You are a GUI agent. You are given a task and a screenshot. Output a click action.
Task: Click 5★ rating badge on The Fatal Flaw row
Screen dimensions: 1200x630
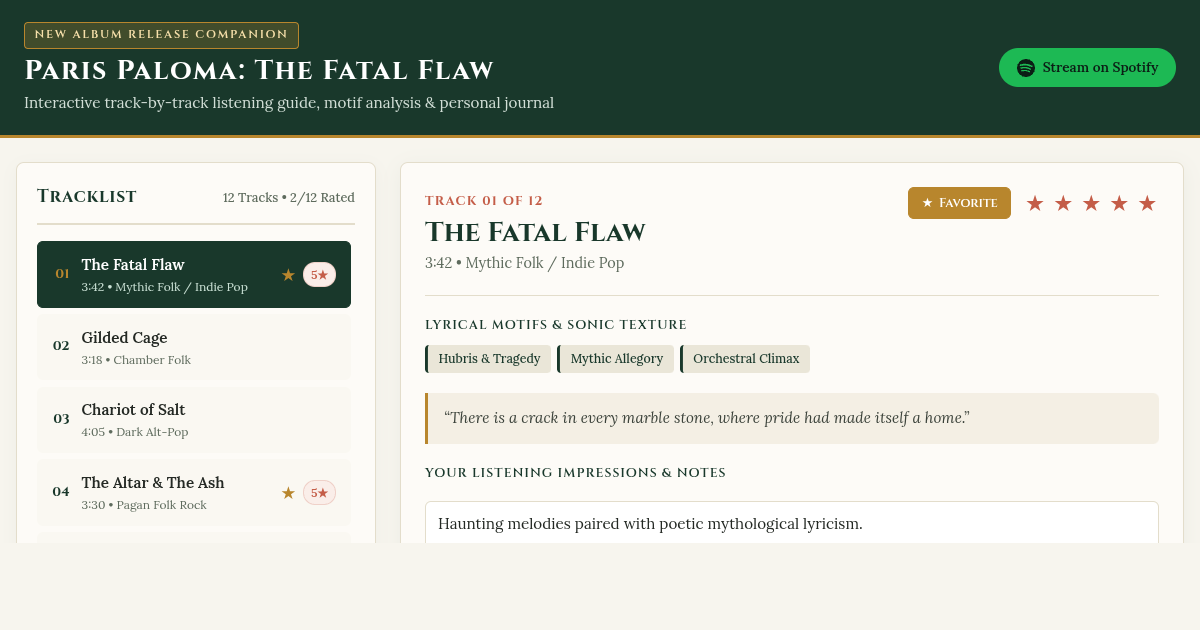tap(319, 274)
